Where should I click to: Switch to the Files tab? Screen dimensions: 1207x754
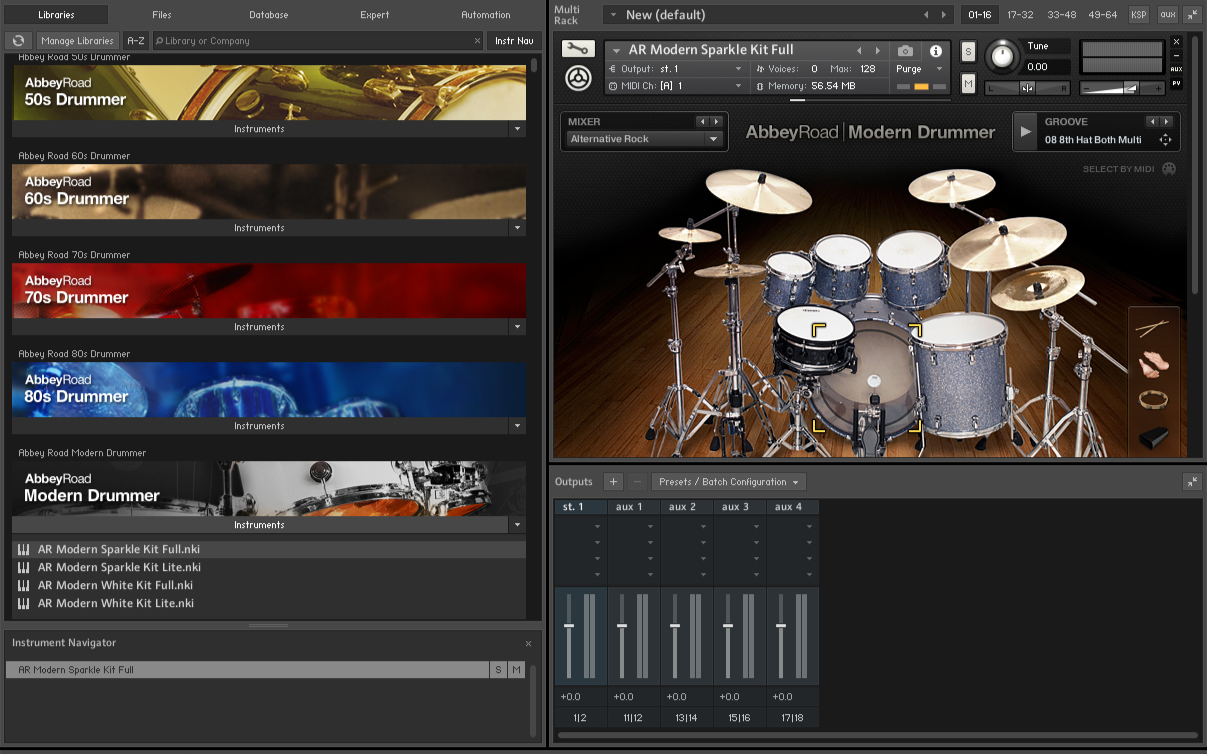[162, 15]
